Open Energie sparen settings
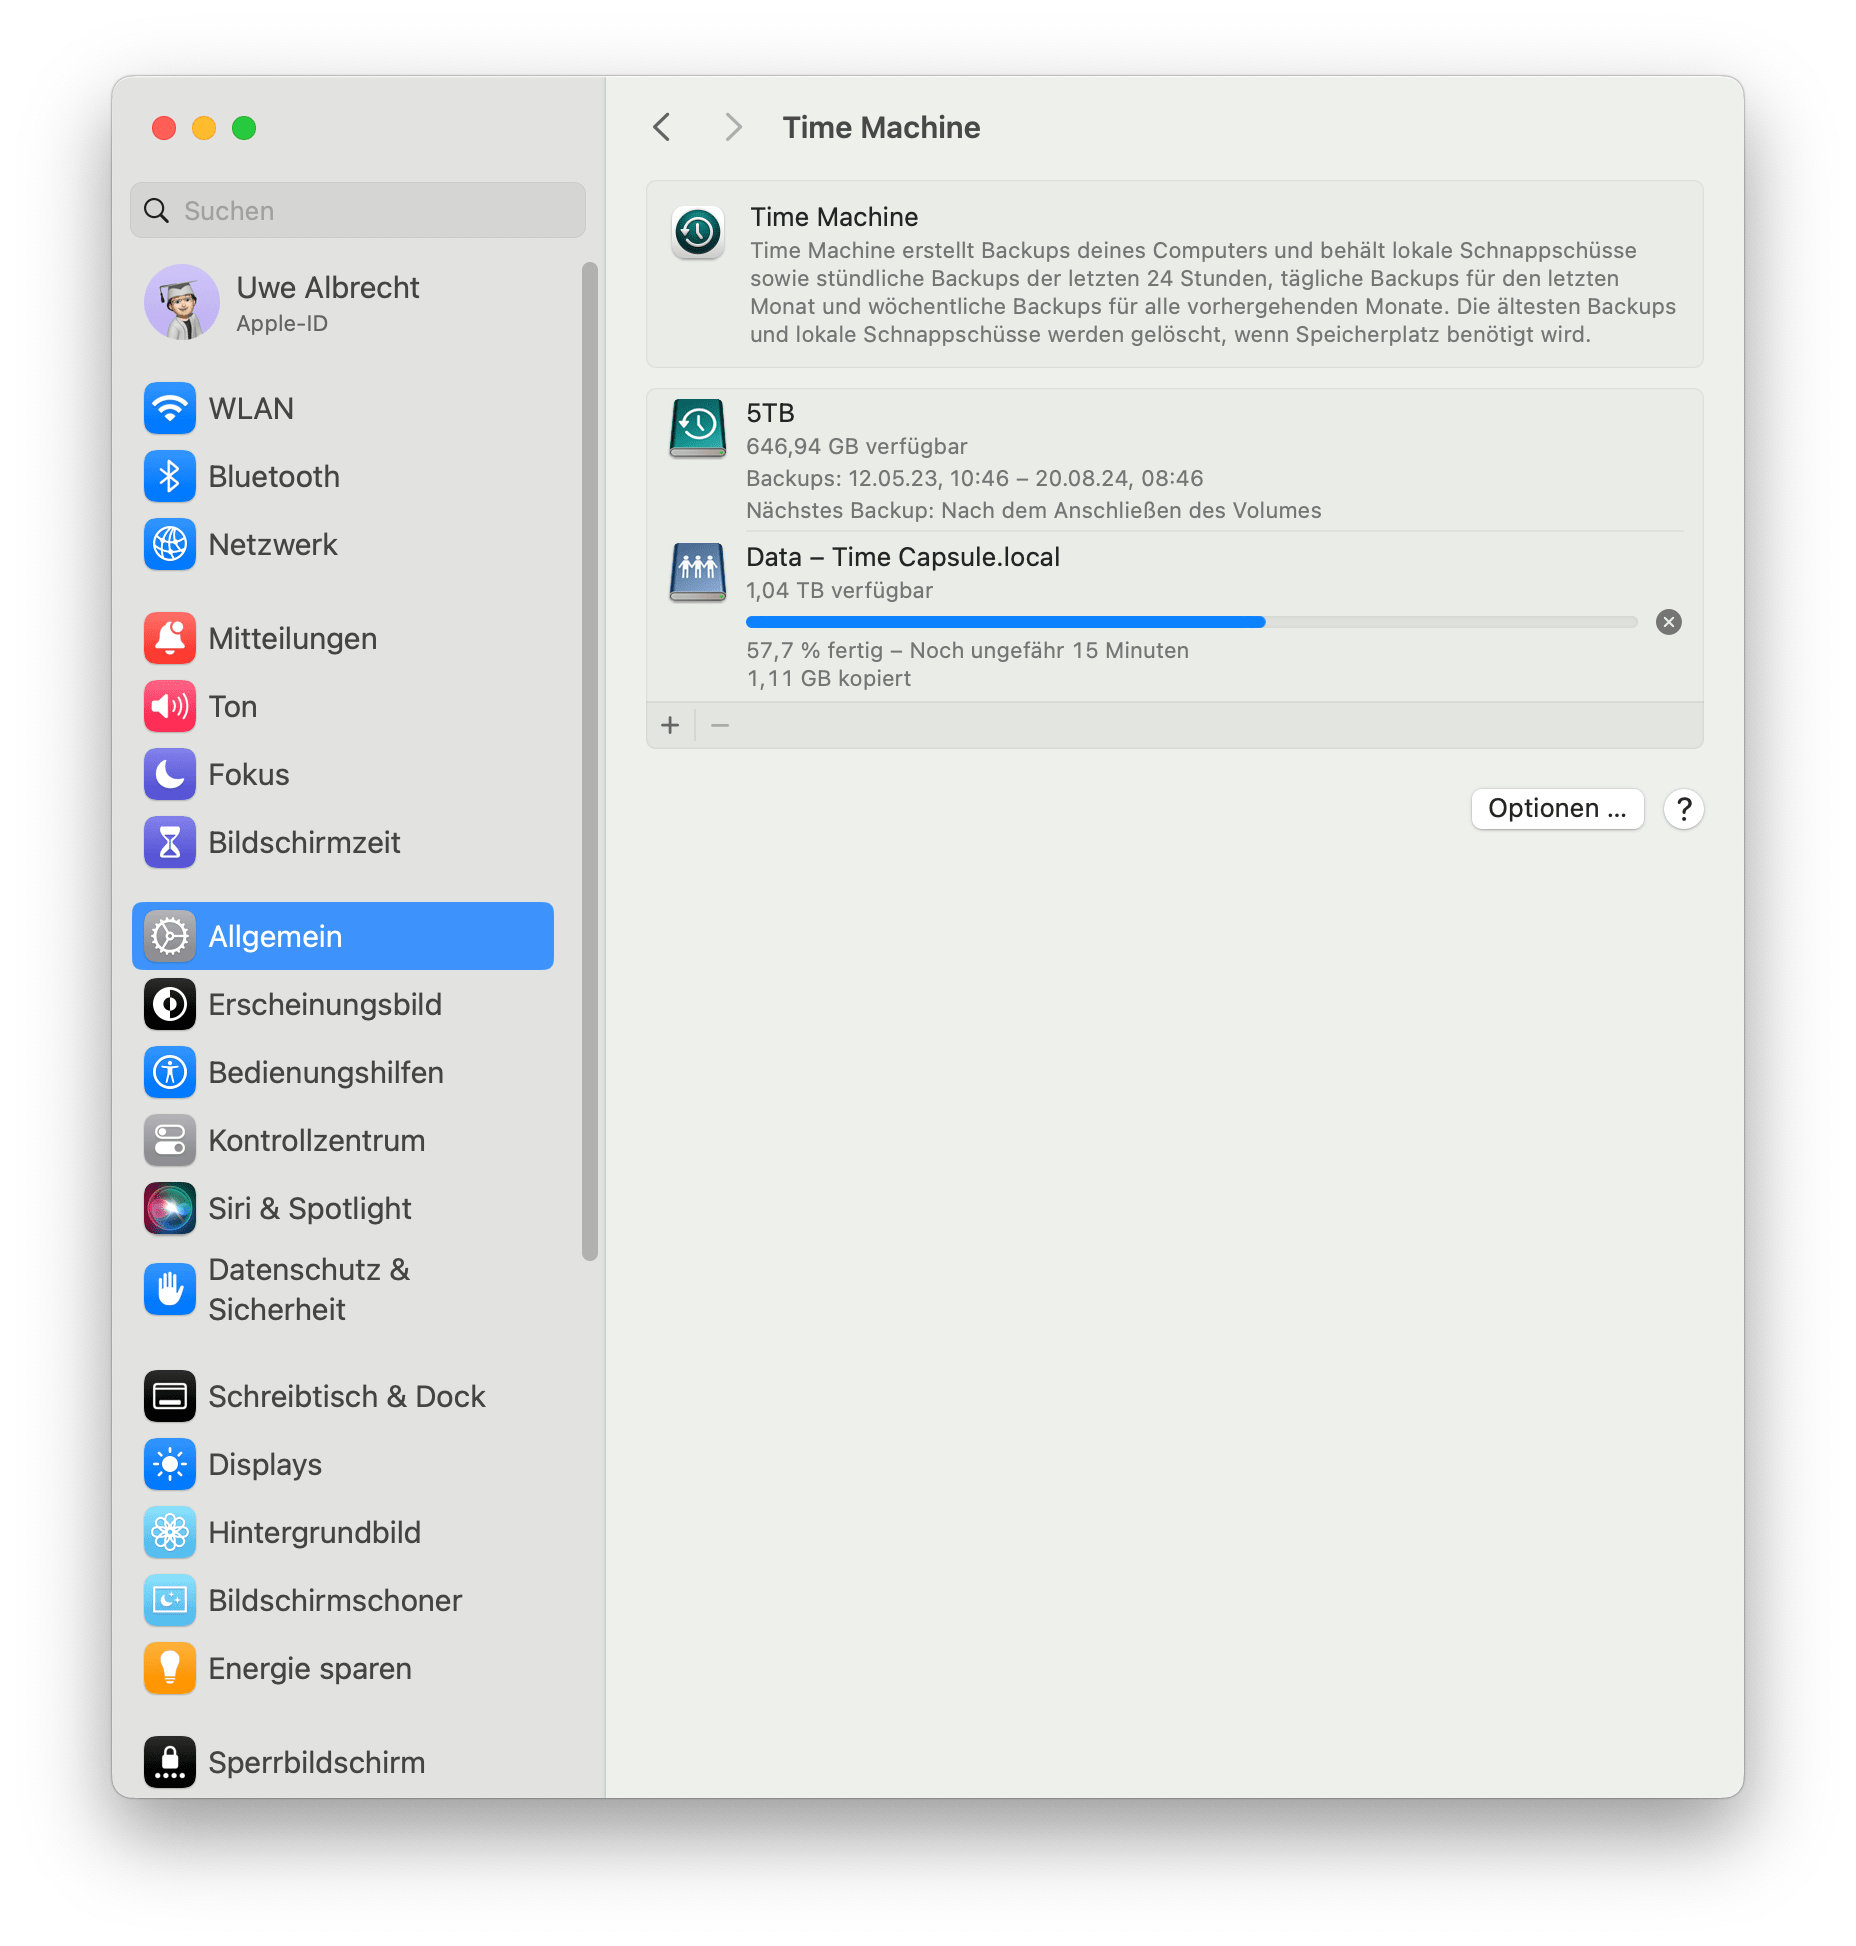The image size is (1856, 1946). [x=309, y=1668]
